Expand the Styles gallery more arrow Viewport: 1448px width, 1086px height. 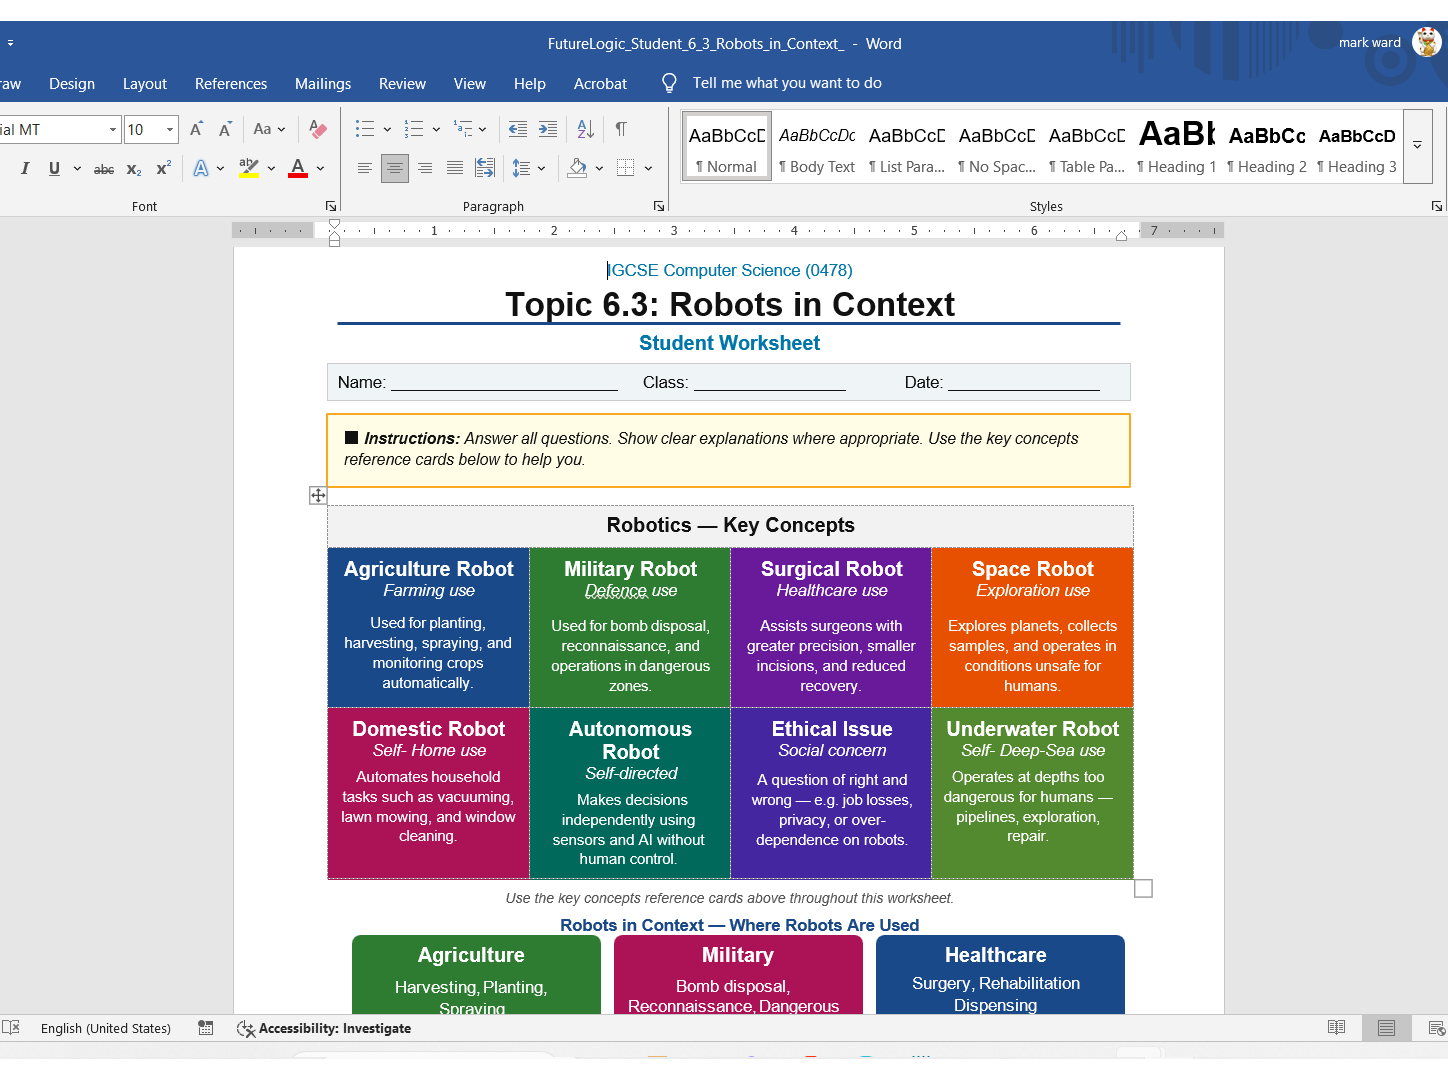click(x=1417, y=147)
